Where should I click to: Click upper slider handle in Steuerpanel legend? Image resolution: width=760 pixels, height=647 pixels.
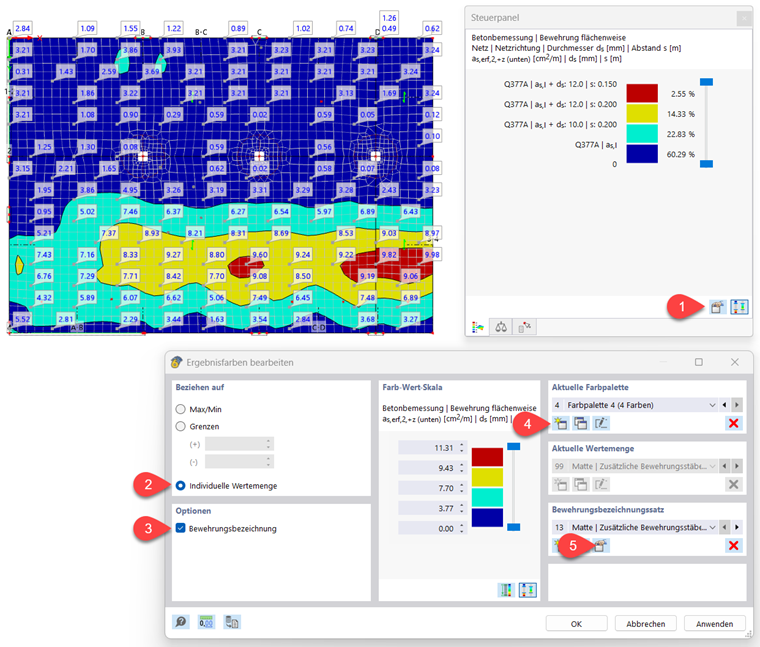[706, 82]
